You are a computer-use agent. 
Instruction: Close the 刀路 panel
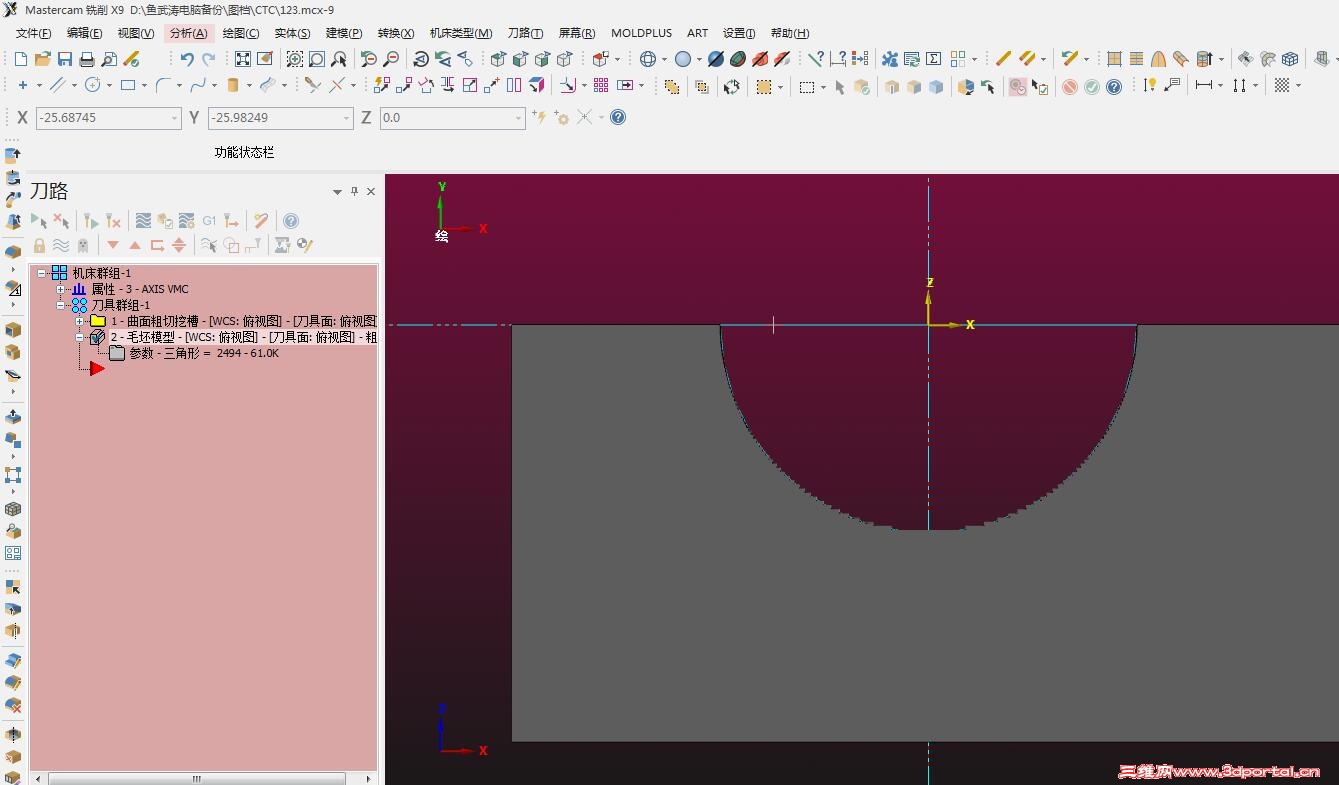(371, 191)
